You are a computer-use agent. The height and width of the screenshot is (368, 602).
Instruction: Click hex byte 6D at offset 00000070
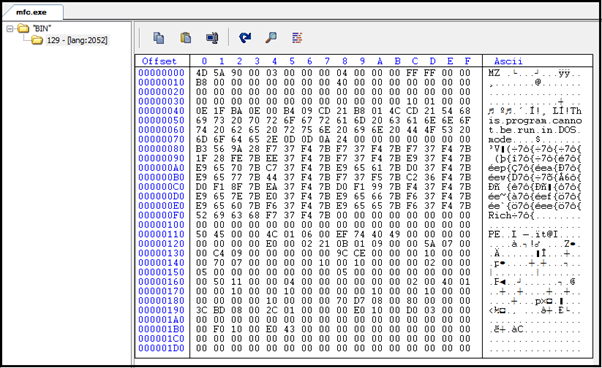[202, 139]
